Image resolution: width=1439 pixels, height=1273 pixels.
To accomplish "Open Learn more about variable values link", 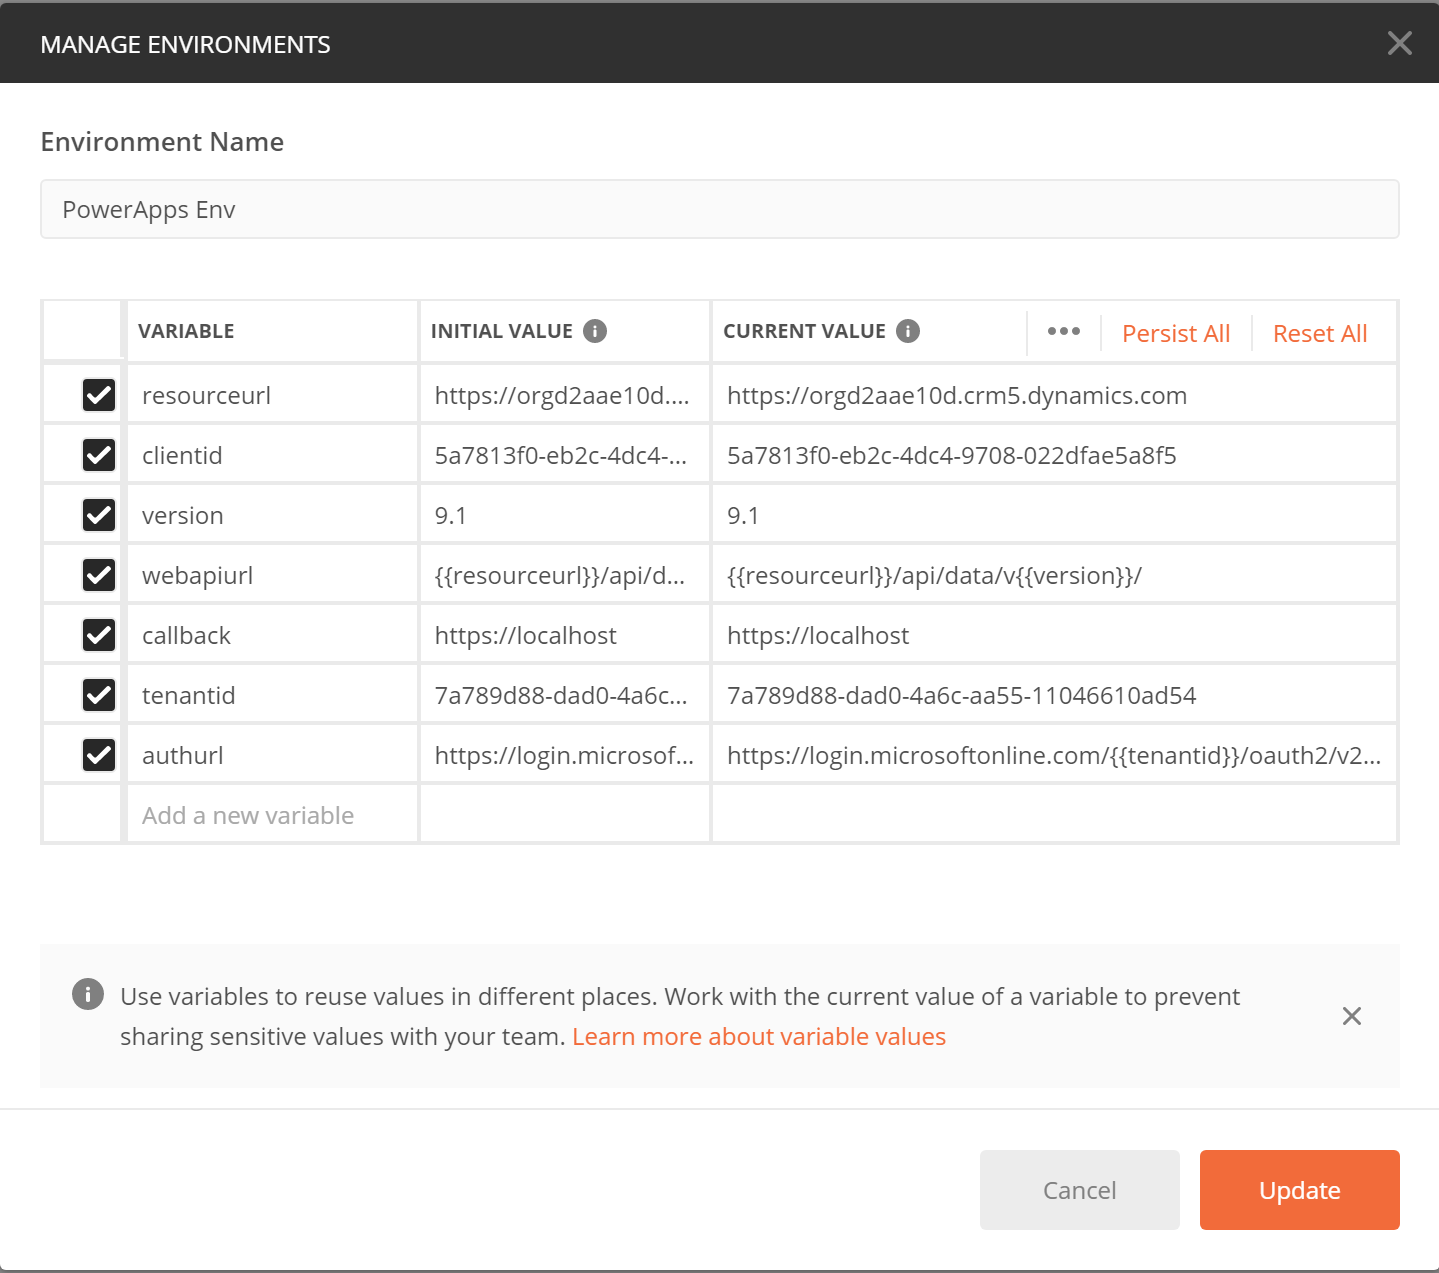I will click(x=759, y=1036).
